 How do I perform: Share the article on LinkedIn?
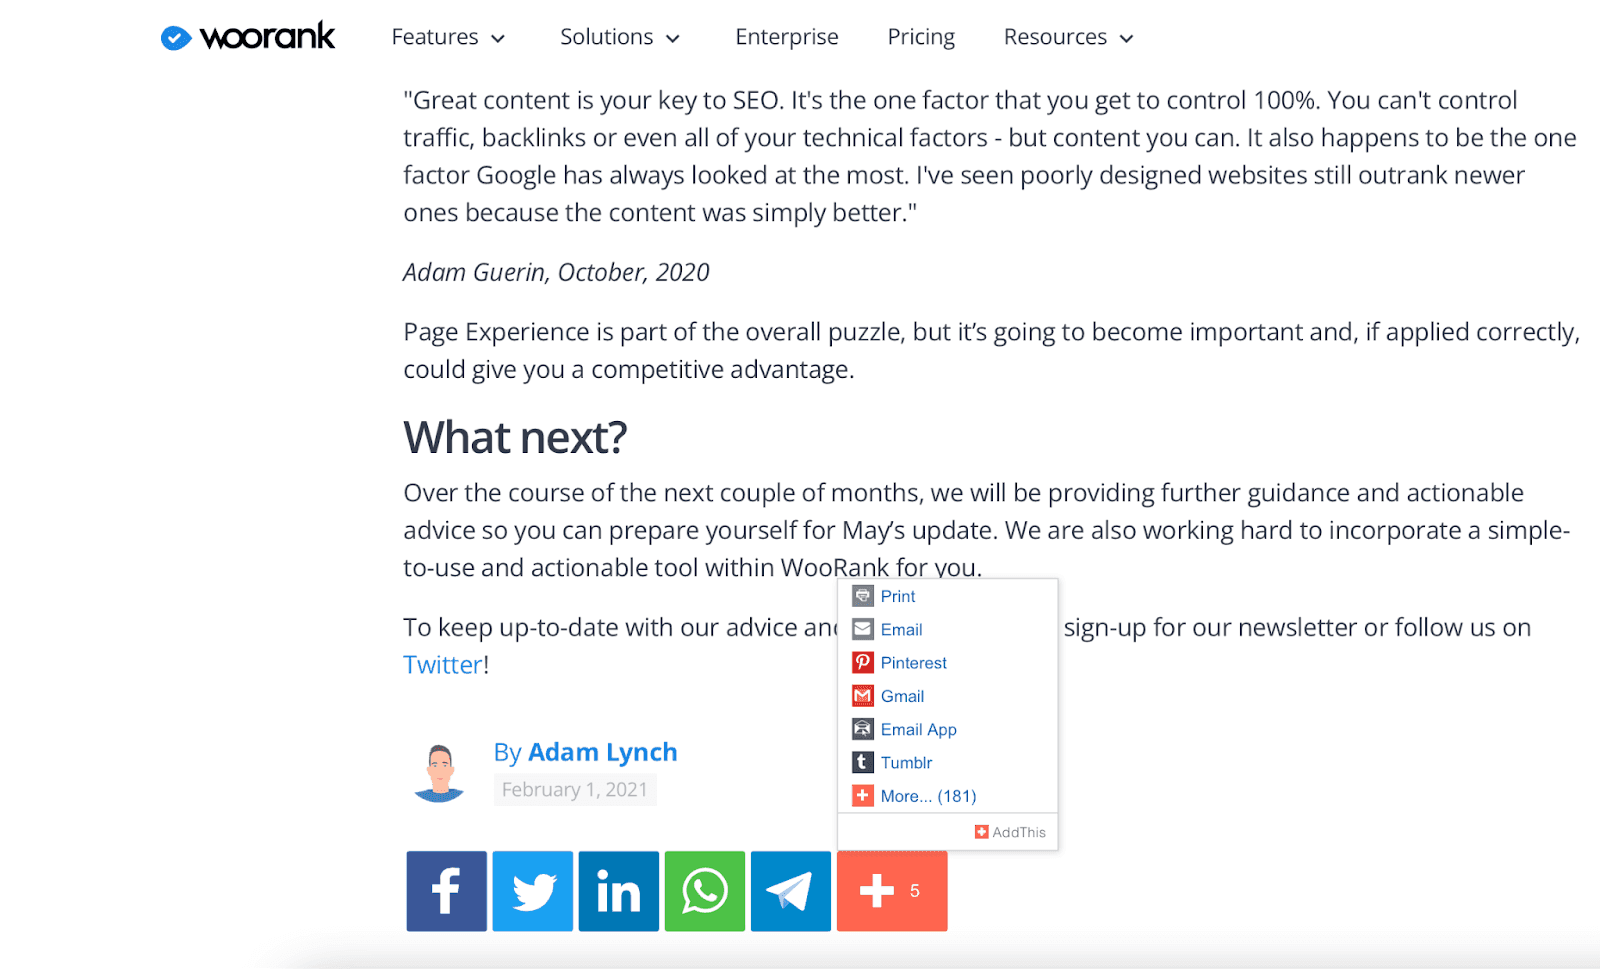click(x=619, y=891)
